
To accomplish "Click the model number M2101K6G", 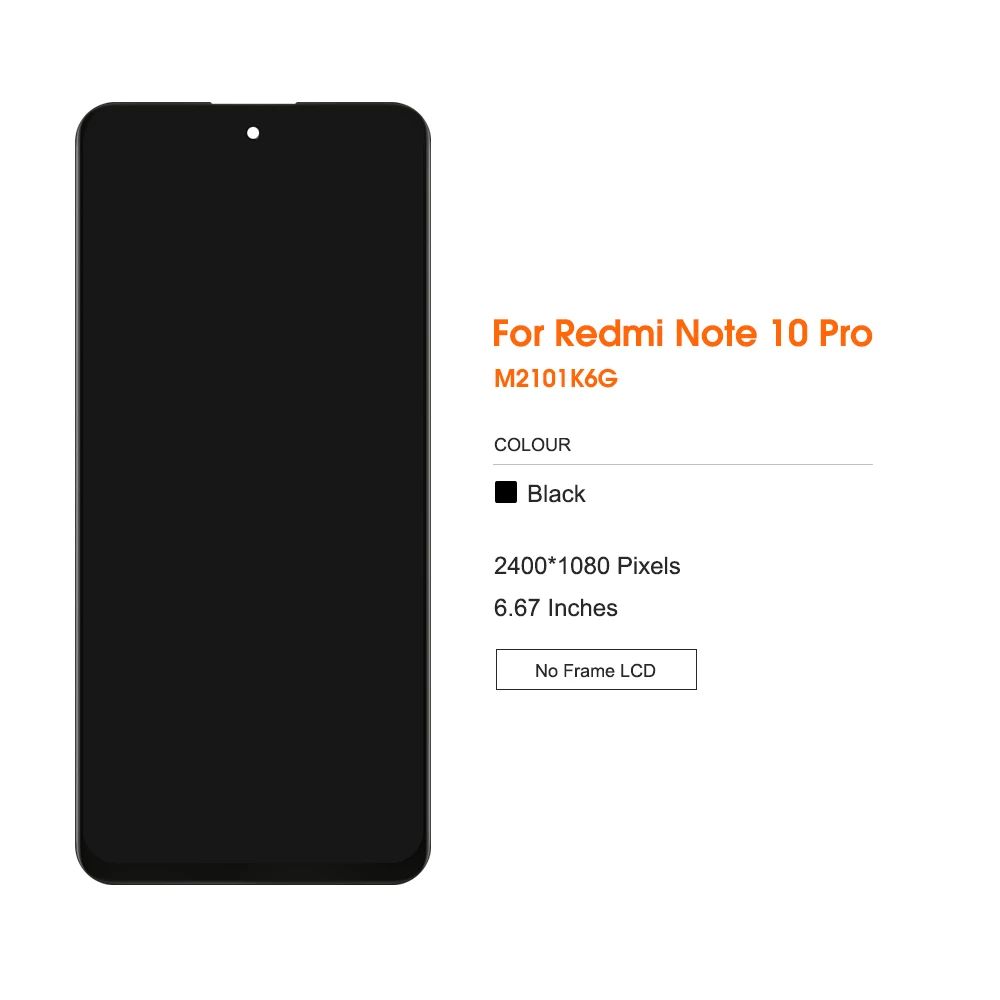I will pos(556,379).
